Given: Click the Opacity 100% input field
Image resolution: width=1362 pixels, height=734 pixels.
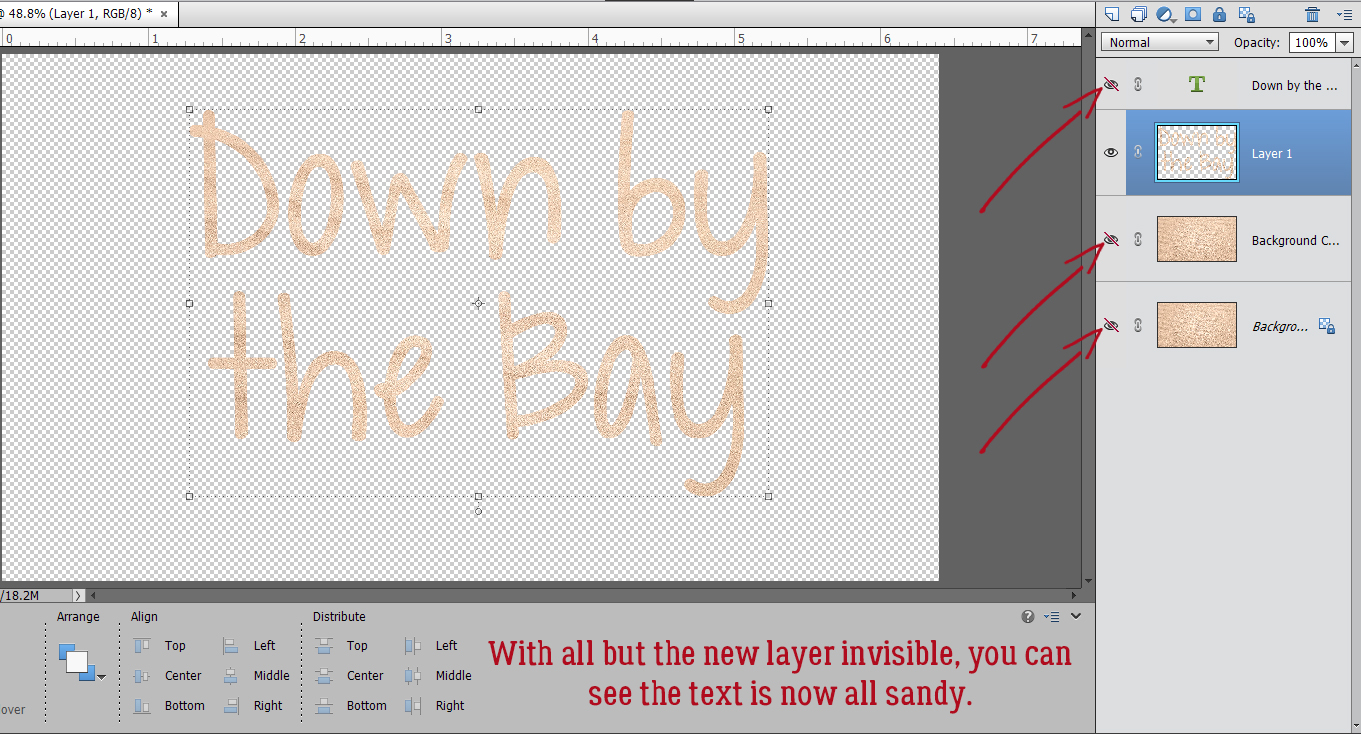Looking at the screenshot, I should point(1311,42).
